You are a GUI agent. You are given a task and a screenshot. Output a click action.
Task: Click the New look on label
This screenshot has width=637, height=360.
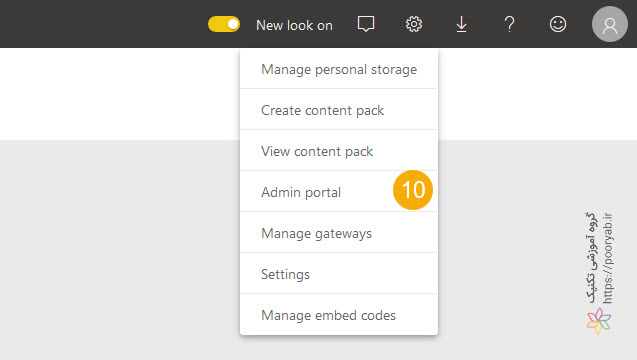coord(294,25)
